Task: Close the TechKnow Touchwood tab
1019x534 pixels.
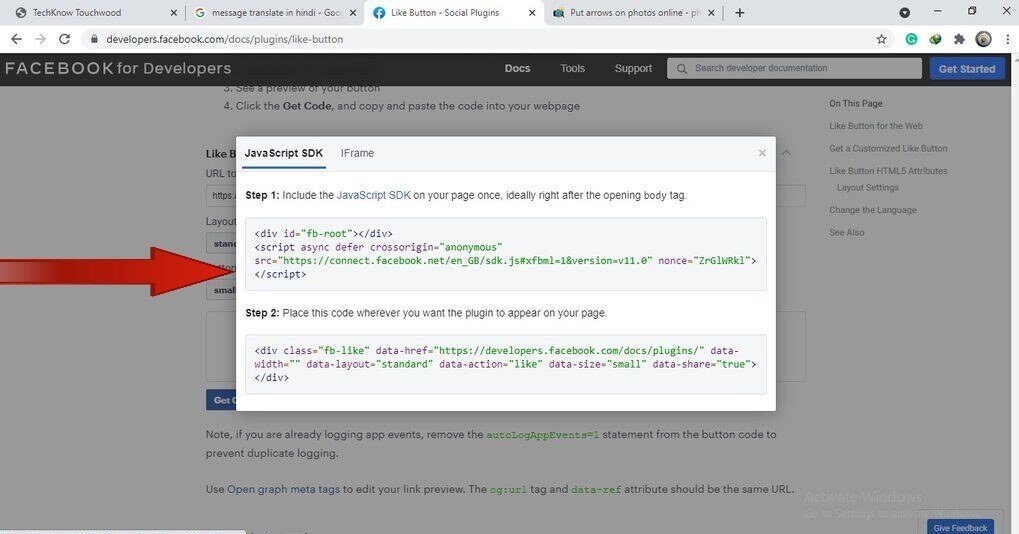Action: (x=174, y=12)
